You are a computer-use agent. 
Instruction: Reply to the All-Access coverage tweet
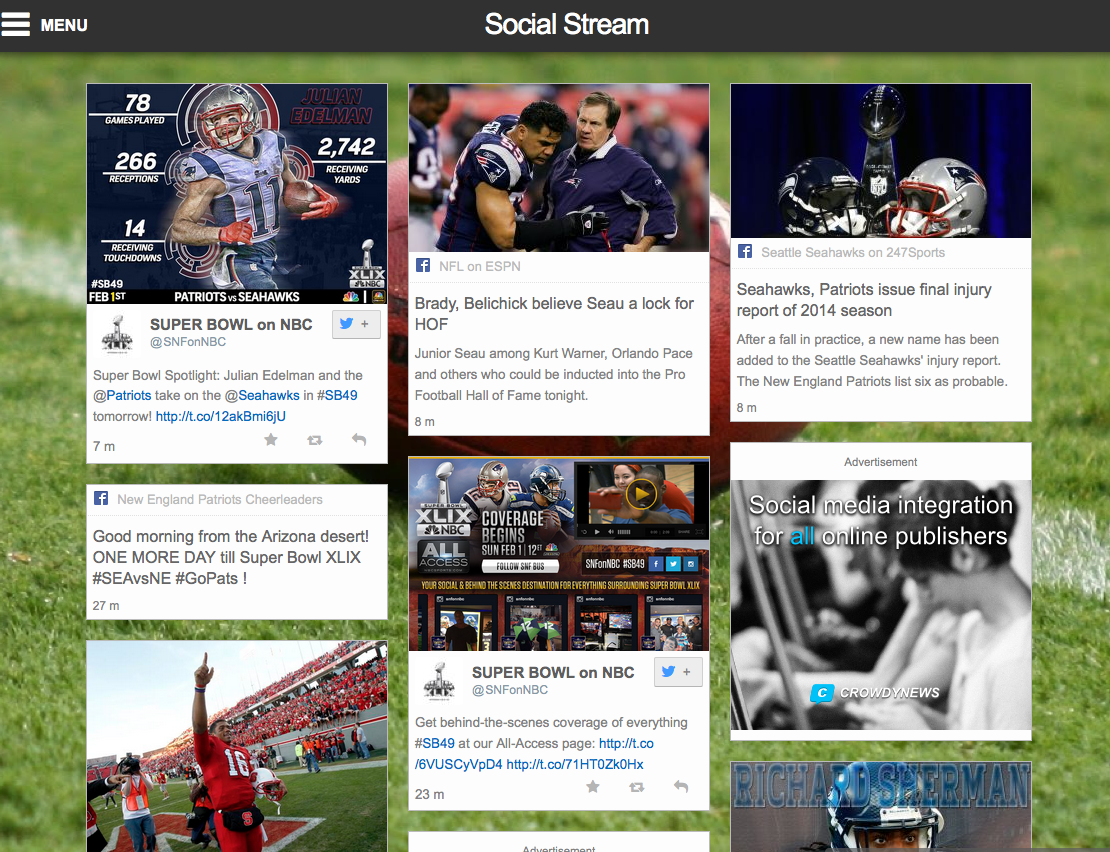tap(681, 787)
